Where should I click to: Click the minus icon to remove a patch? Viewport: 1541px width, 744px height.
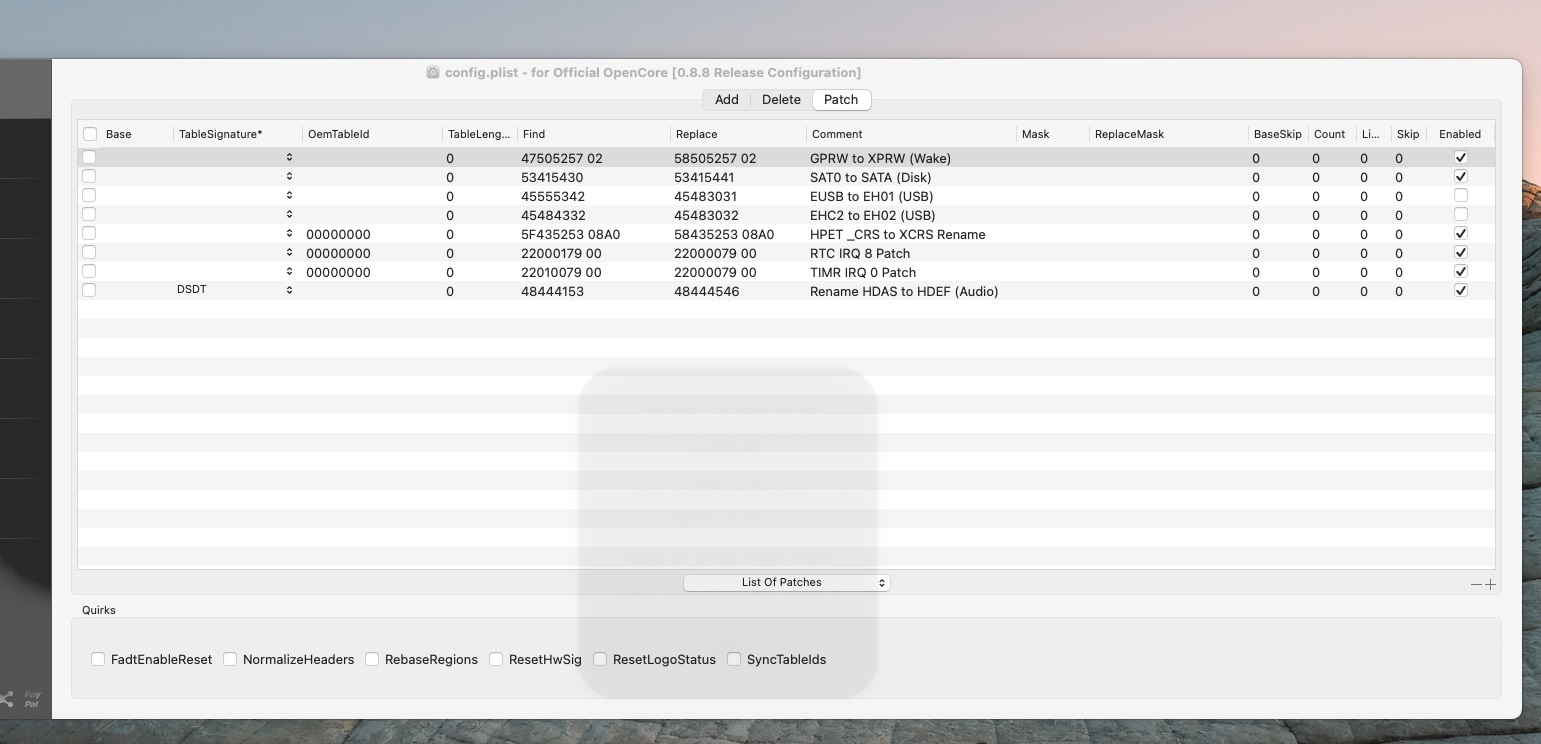(1475, 584)
